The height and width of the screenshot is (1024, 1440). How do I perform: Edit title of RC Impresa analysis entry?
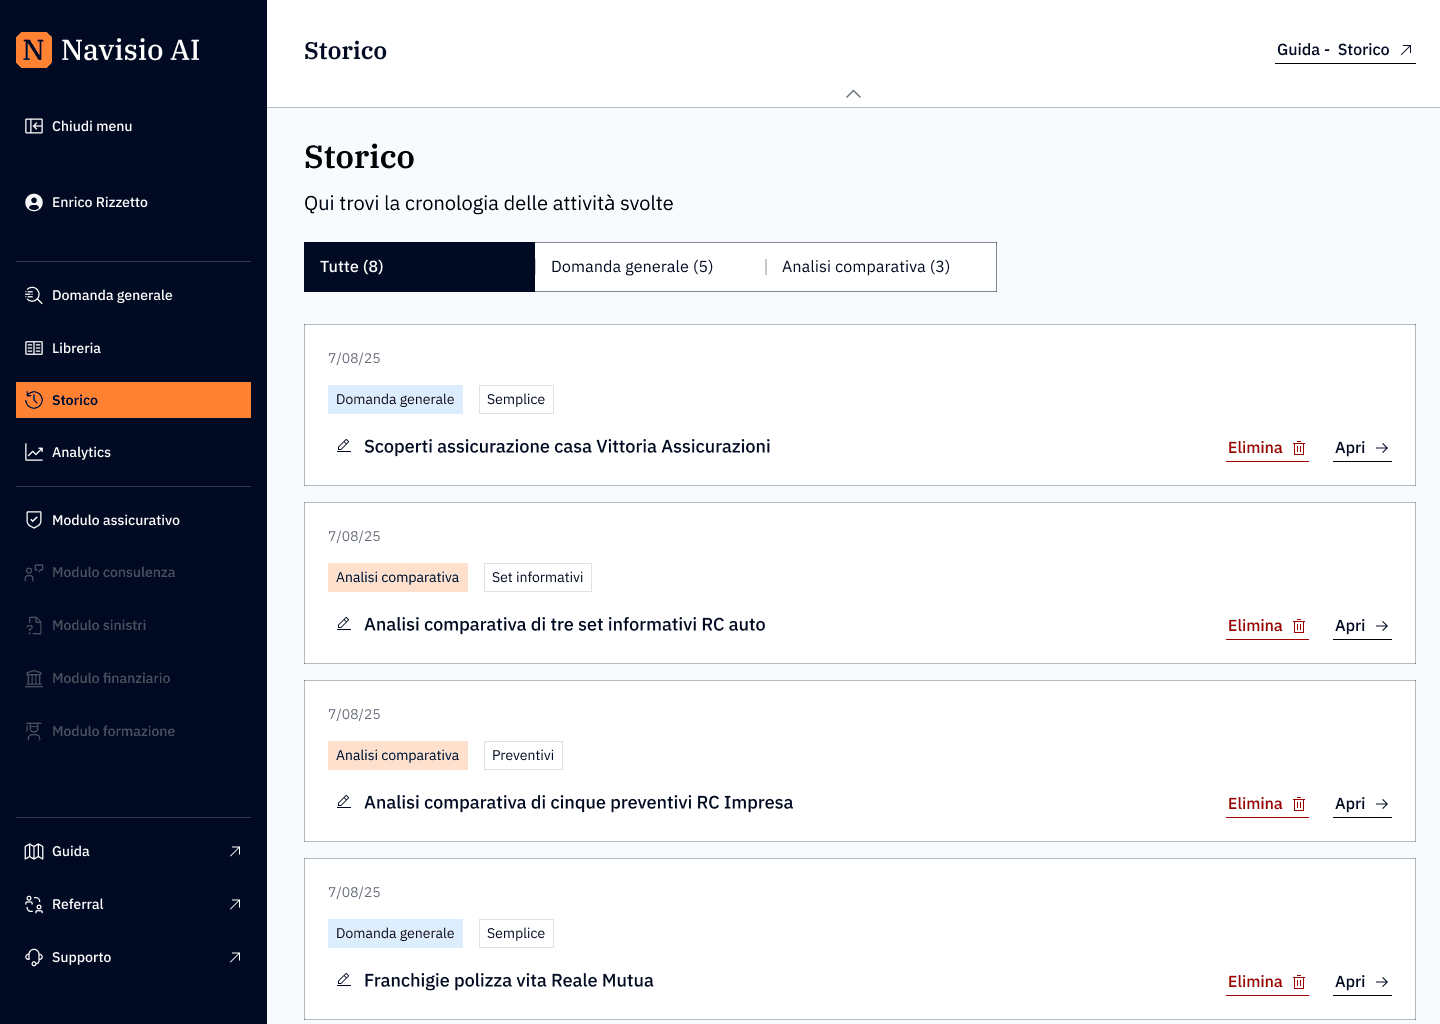[344, 802]
